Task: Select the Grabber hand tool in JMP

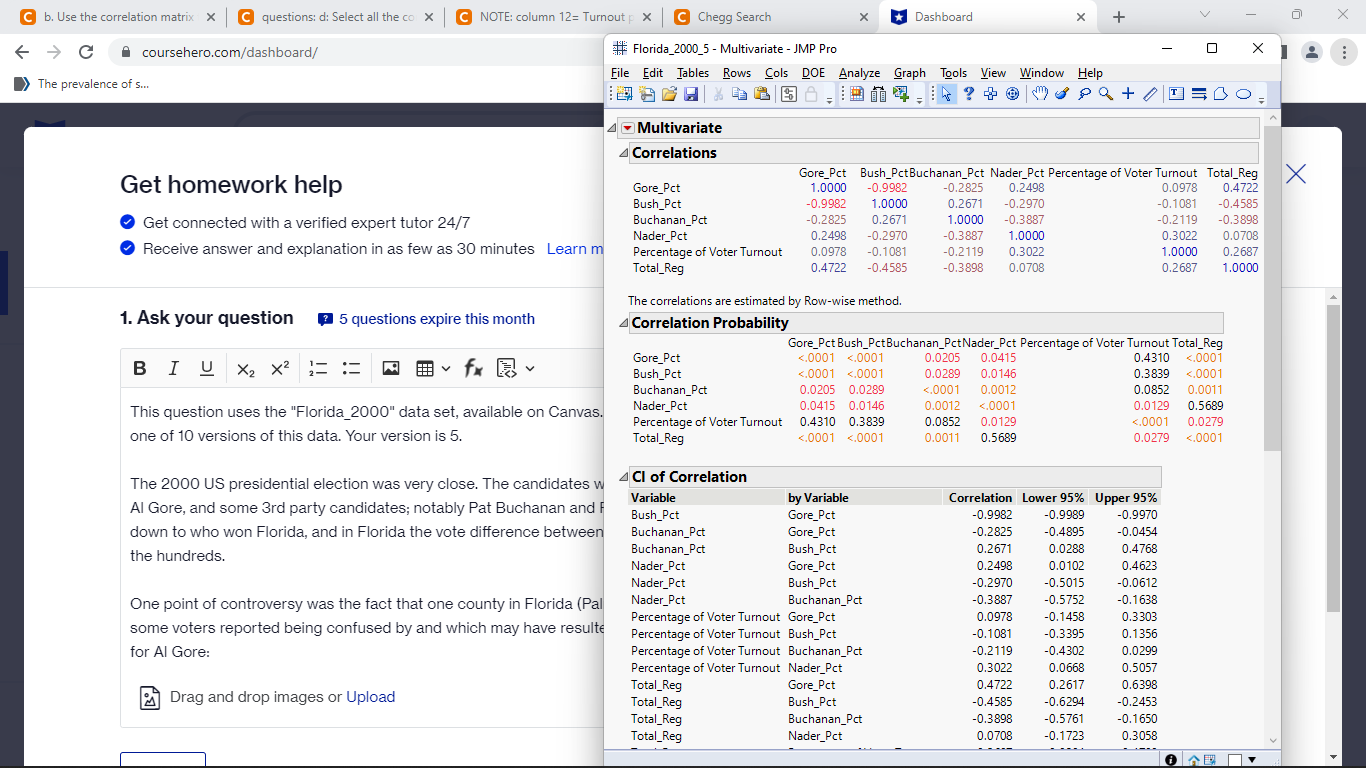Action: pos(1040,94)
